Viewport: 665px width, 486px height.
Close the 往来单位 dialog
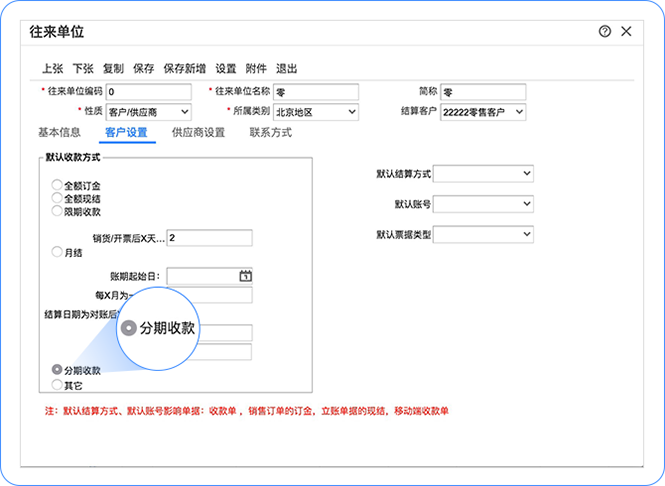coord(626,31)
